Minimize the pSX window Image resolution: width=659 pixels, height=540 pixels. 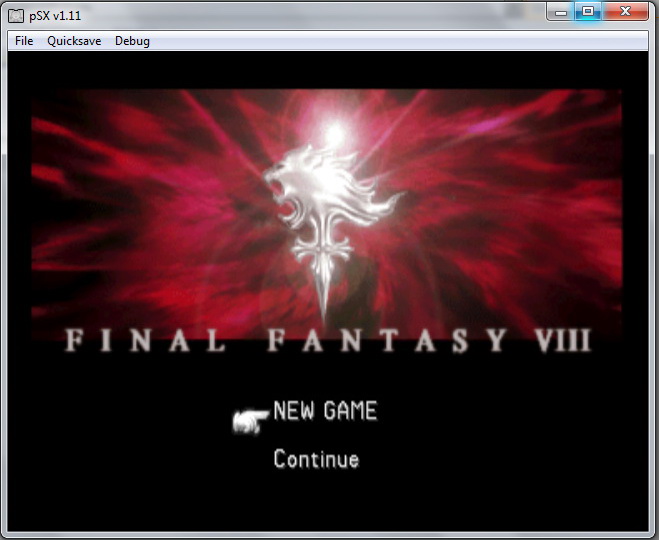pyautogui.click(x=561, y=12)
